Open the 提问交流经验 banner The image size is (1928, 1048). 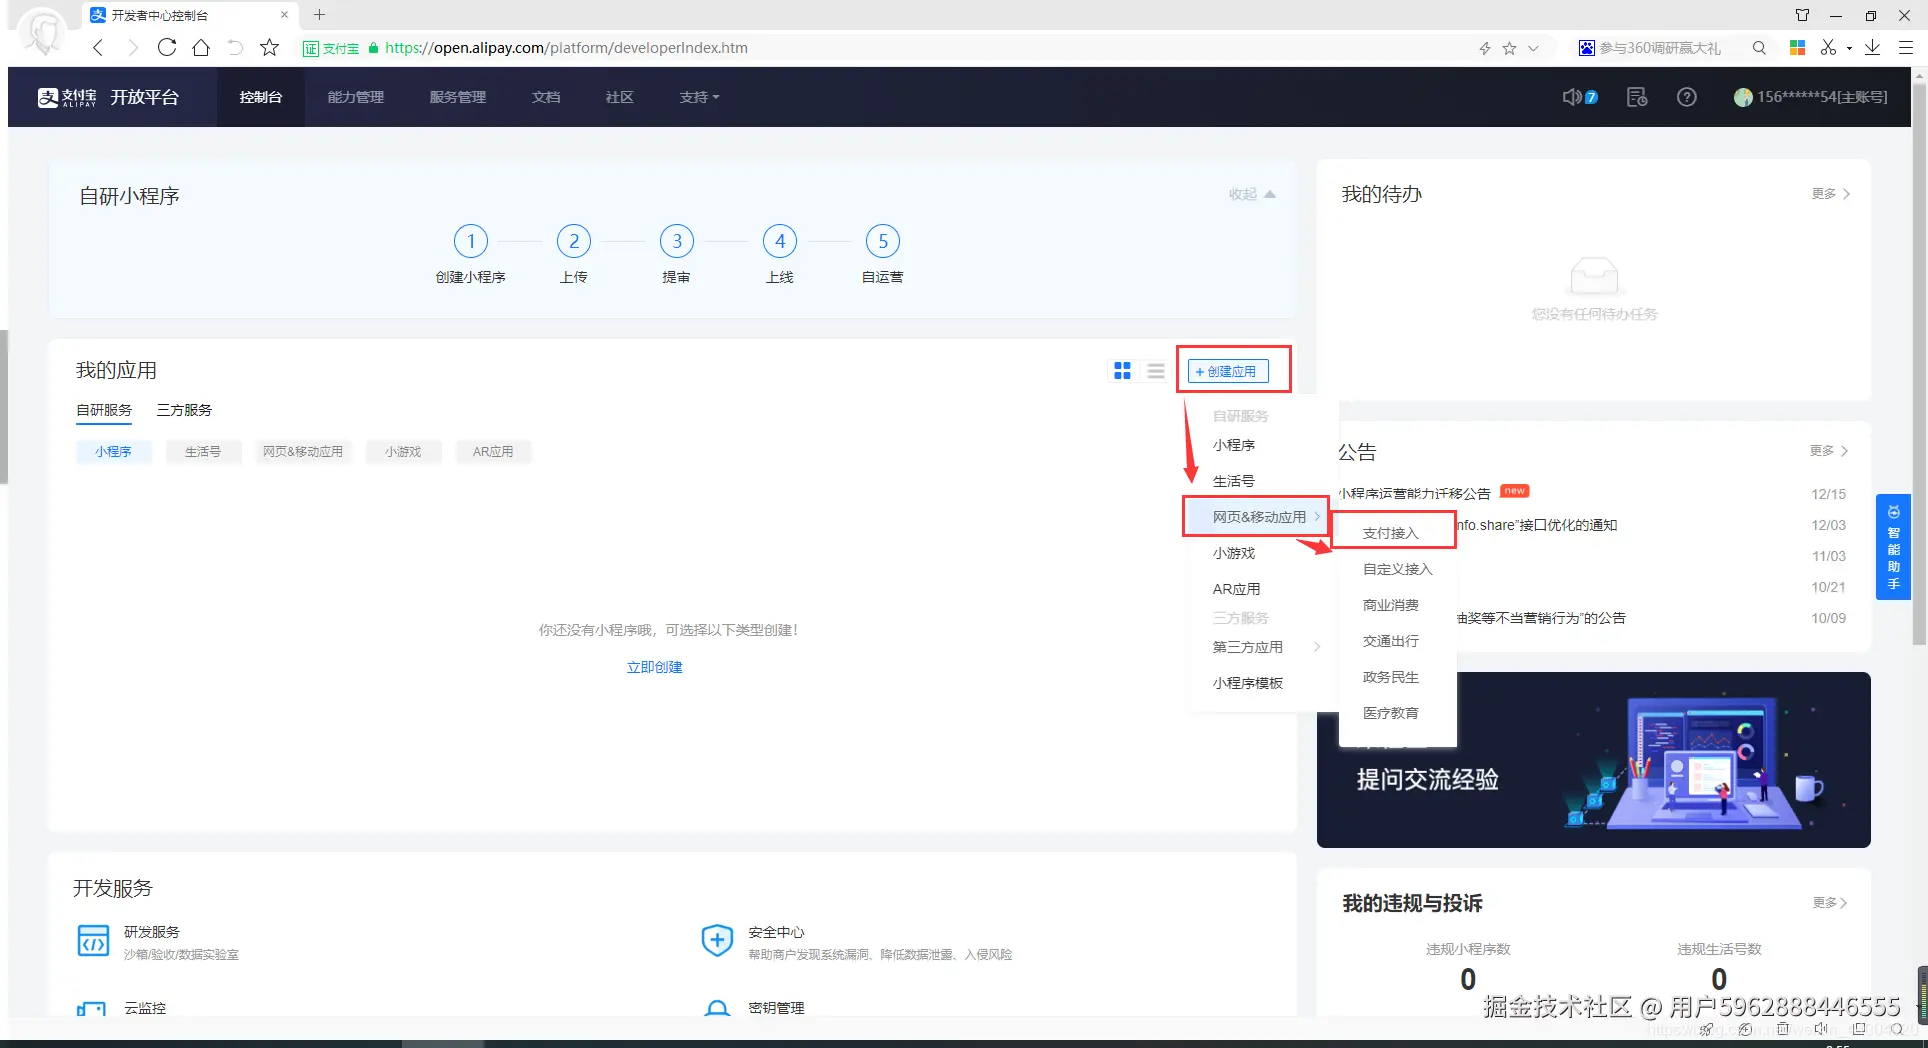[x=1593, y=760]
